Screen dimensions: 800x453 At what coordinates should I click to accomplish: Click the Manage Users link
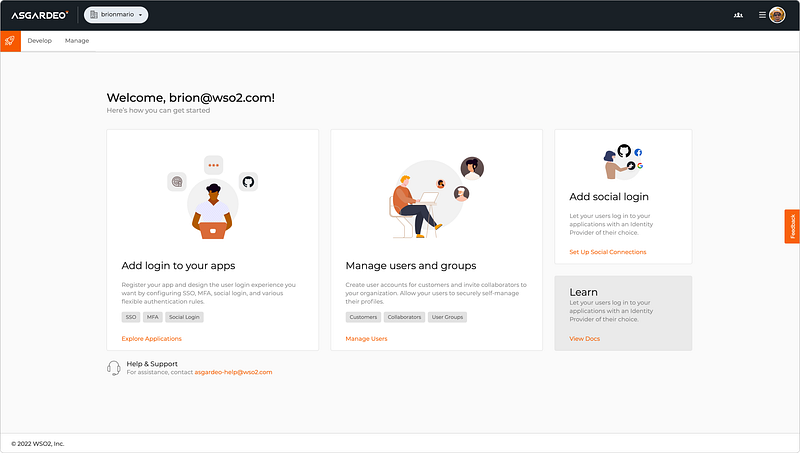(x=366, y=339)
